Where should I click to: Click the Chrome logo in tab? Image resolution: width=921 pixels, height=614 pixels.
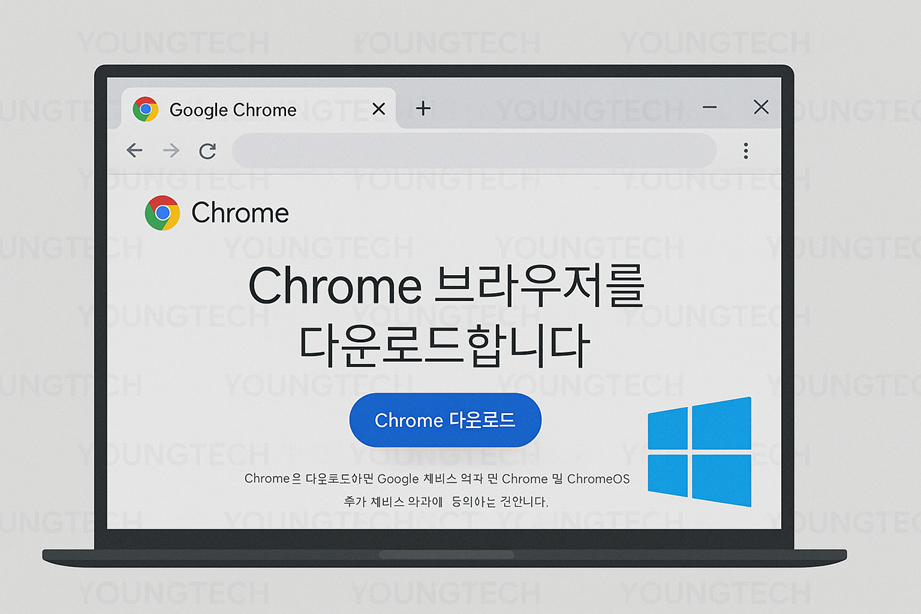tap(146, 109)
